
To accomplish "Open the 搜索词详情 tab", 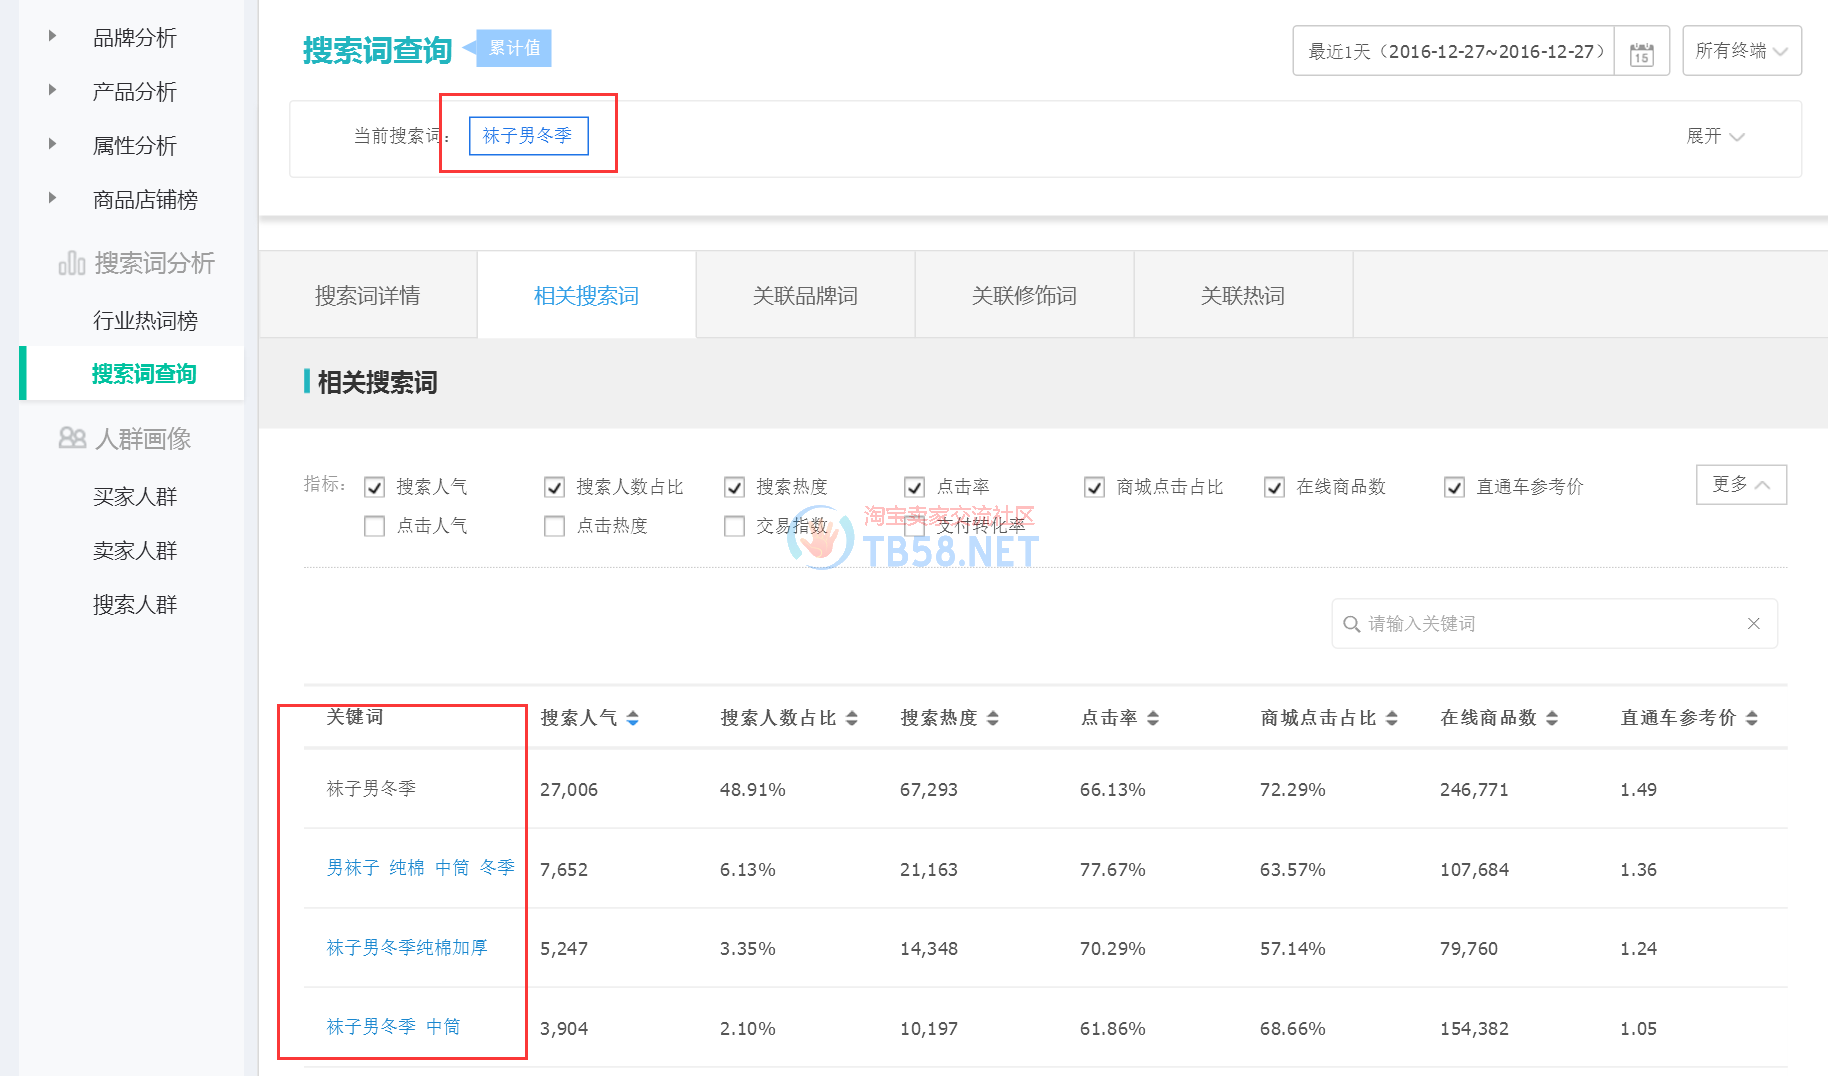I will (367, 296).
